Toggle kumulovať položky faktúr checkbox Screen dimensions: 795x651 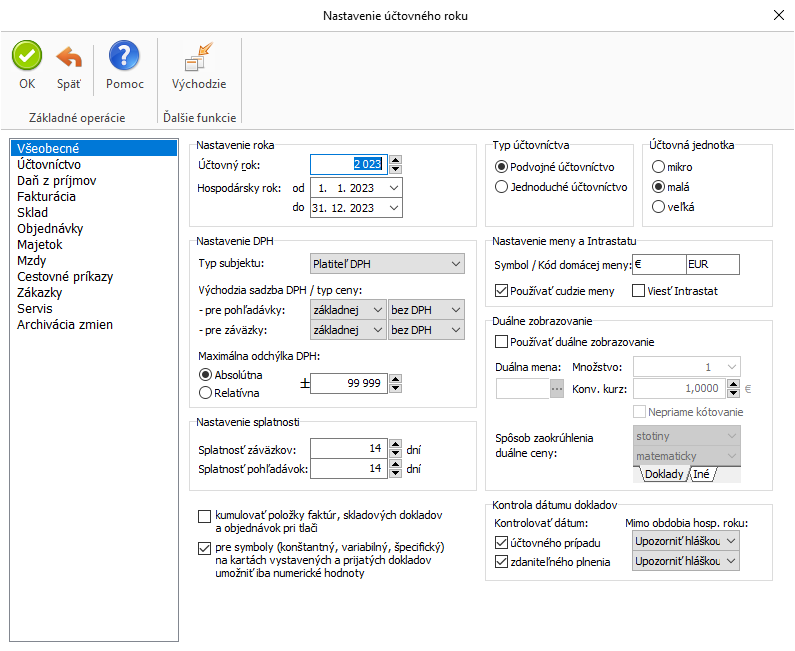click(x=204, y=517)
